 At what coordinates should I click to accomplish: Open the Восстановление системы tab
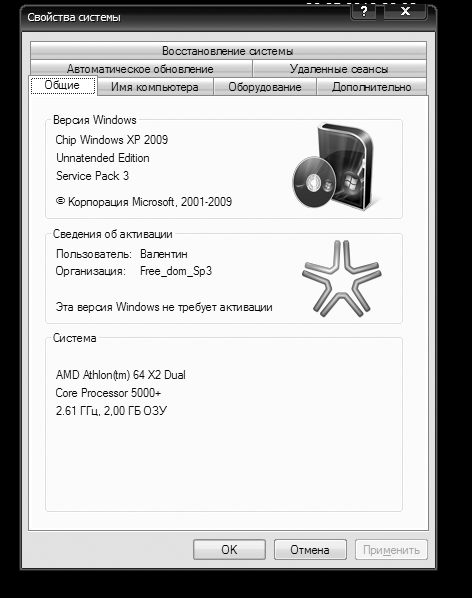[228, 51]
